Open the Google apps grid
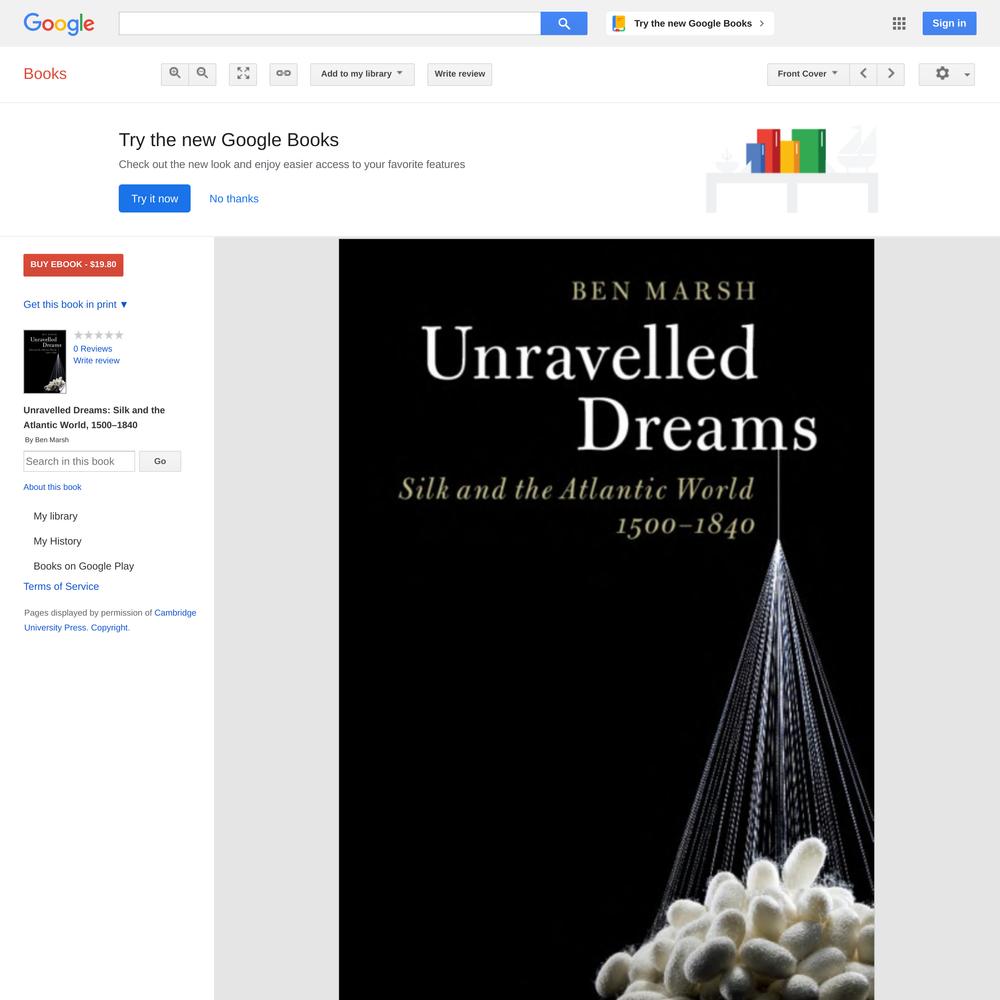1000x1000 pixels. (899, 24)
